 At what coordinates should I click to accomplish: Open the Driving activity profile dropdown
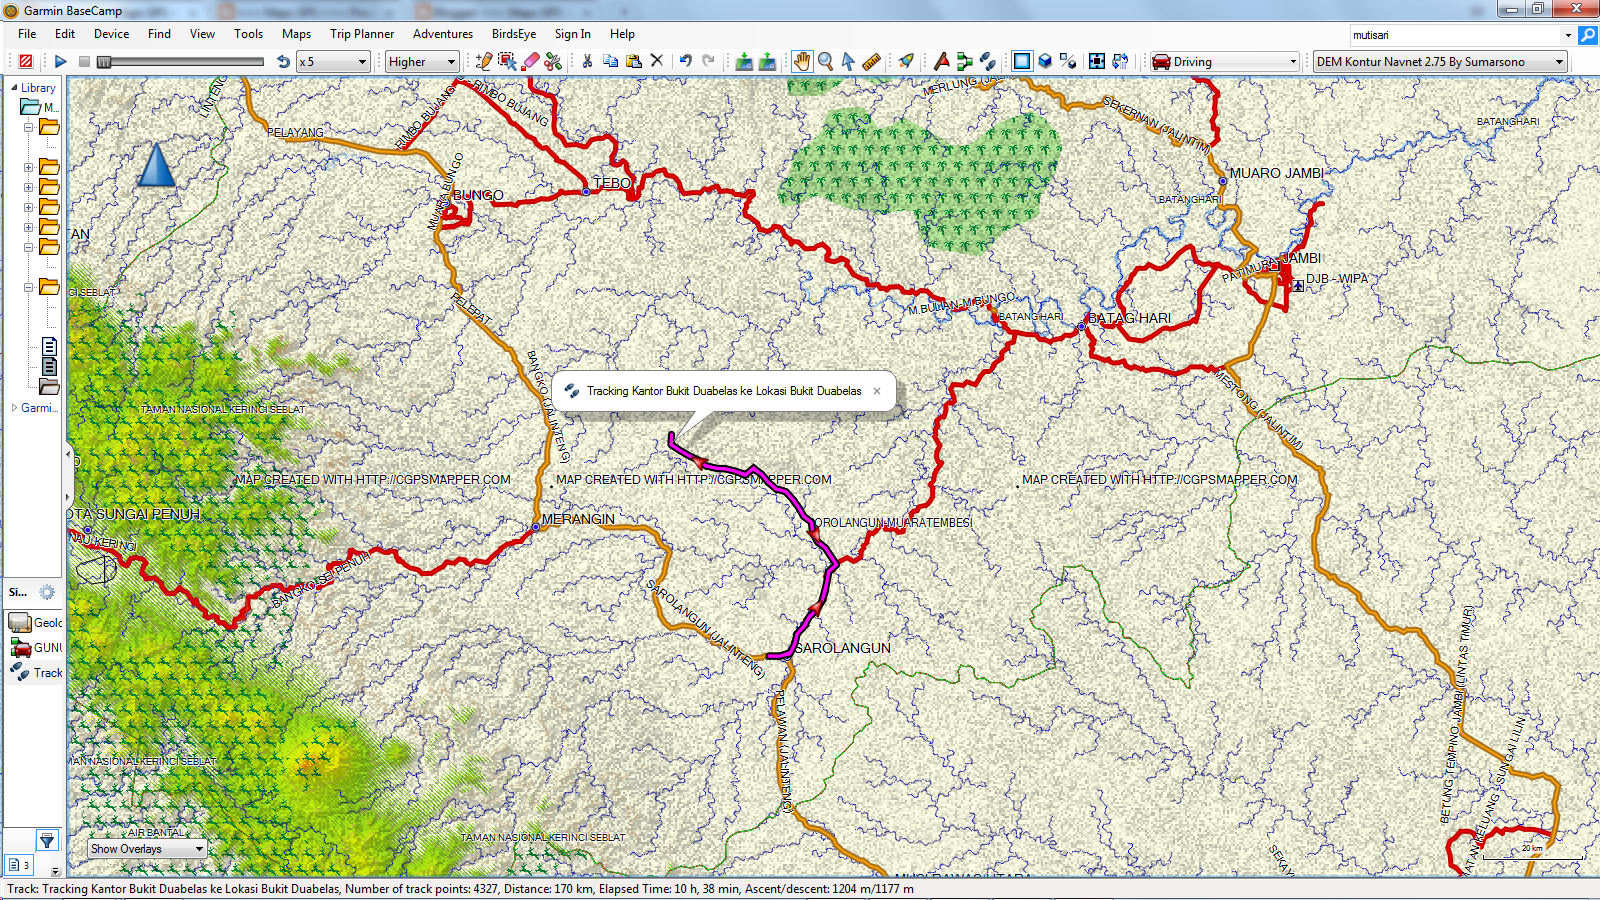[x=1224, y=62]
